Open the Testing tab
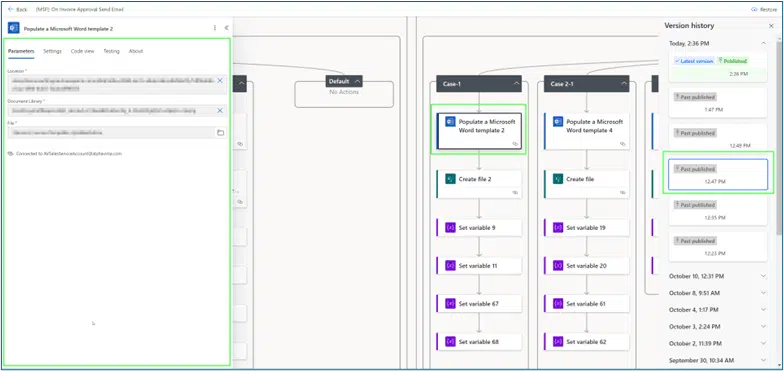Viewport: 784px width, 371px height. coord(112,51)
